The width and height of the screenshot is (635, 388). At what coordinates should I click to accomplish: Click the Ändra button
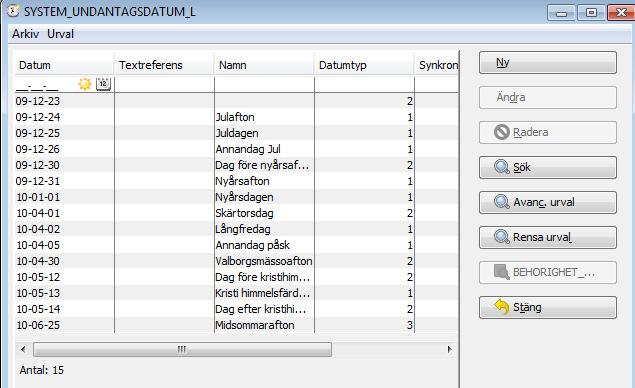pos(548,97)
